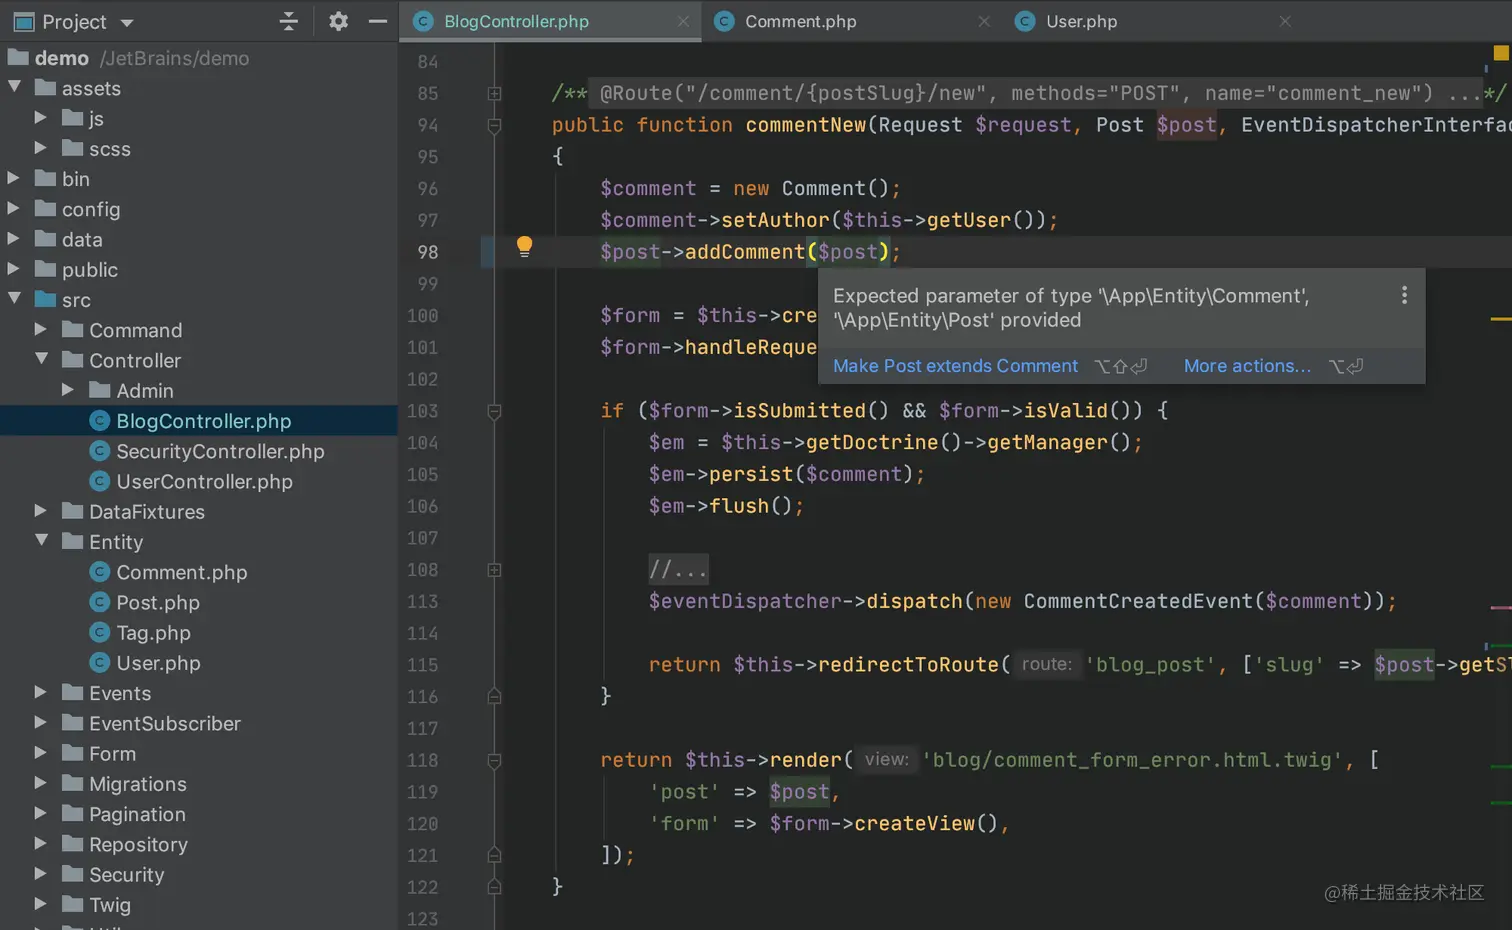Expand the Twig folder
The image size is (1512, 930).
(41, 904)
